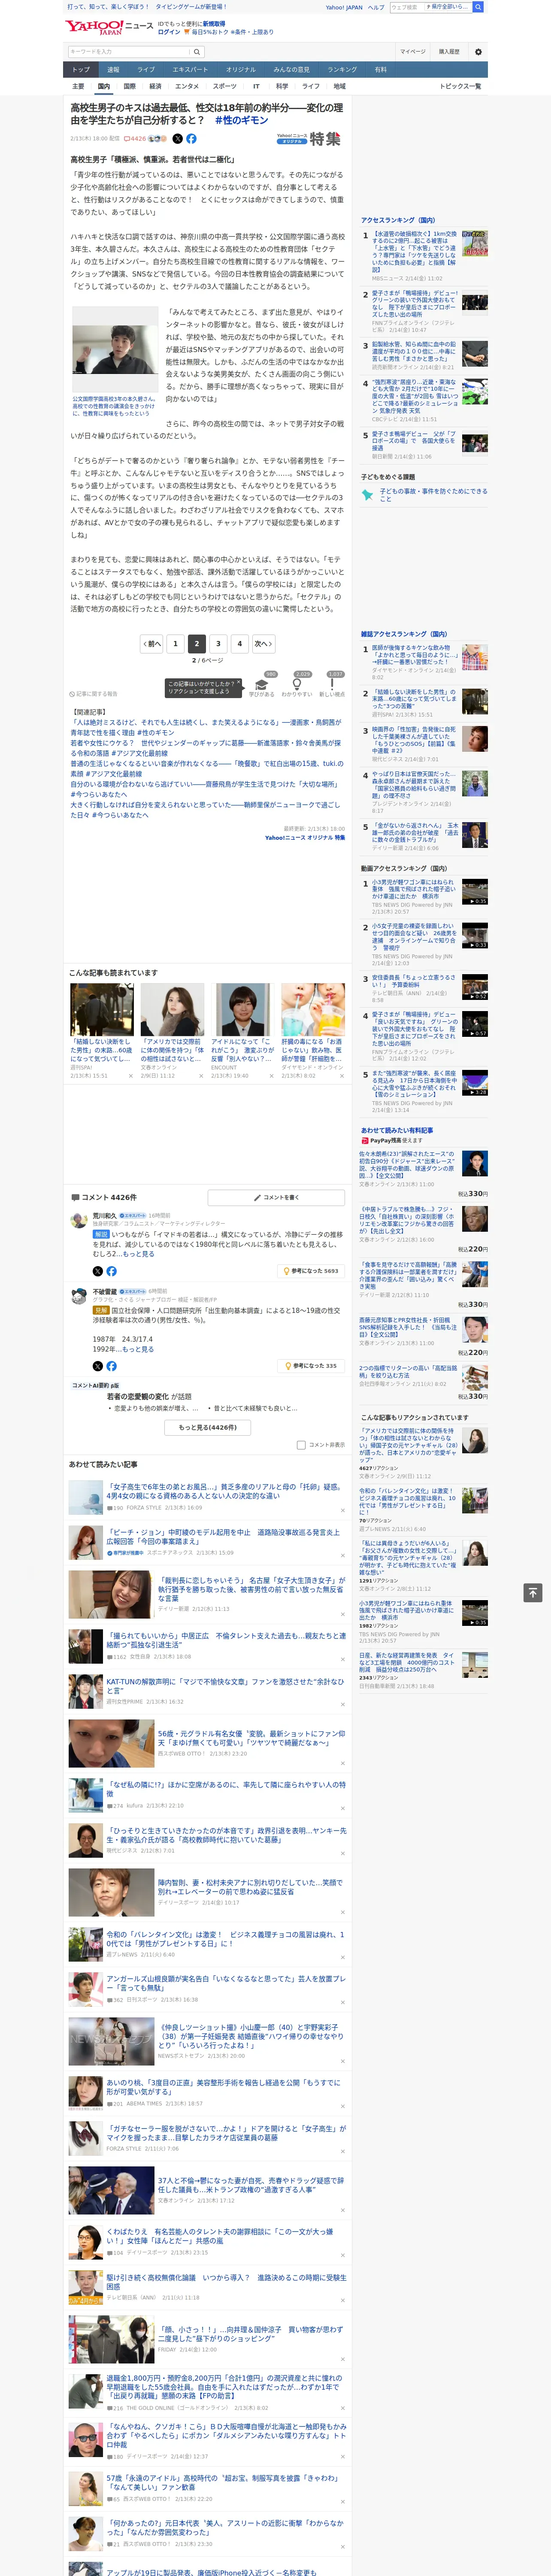The height and width of the screenshot is (2576, 551).
Task: Open the ランキング navigation tab
Action: tap(342, 69)
